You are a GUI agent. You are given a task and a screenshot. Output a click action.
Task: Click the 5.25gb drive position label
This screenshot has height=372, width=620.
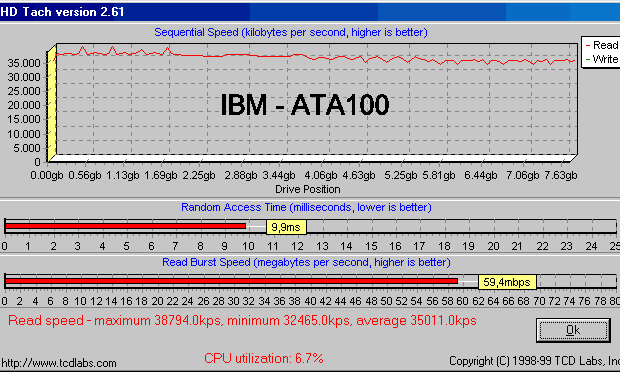tap(401, 175)
